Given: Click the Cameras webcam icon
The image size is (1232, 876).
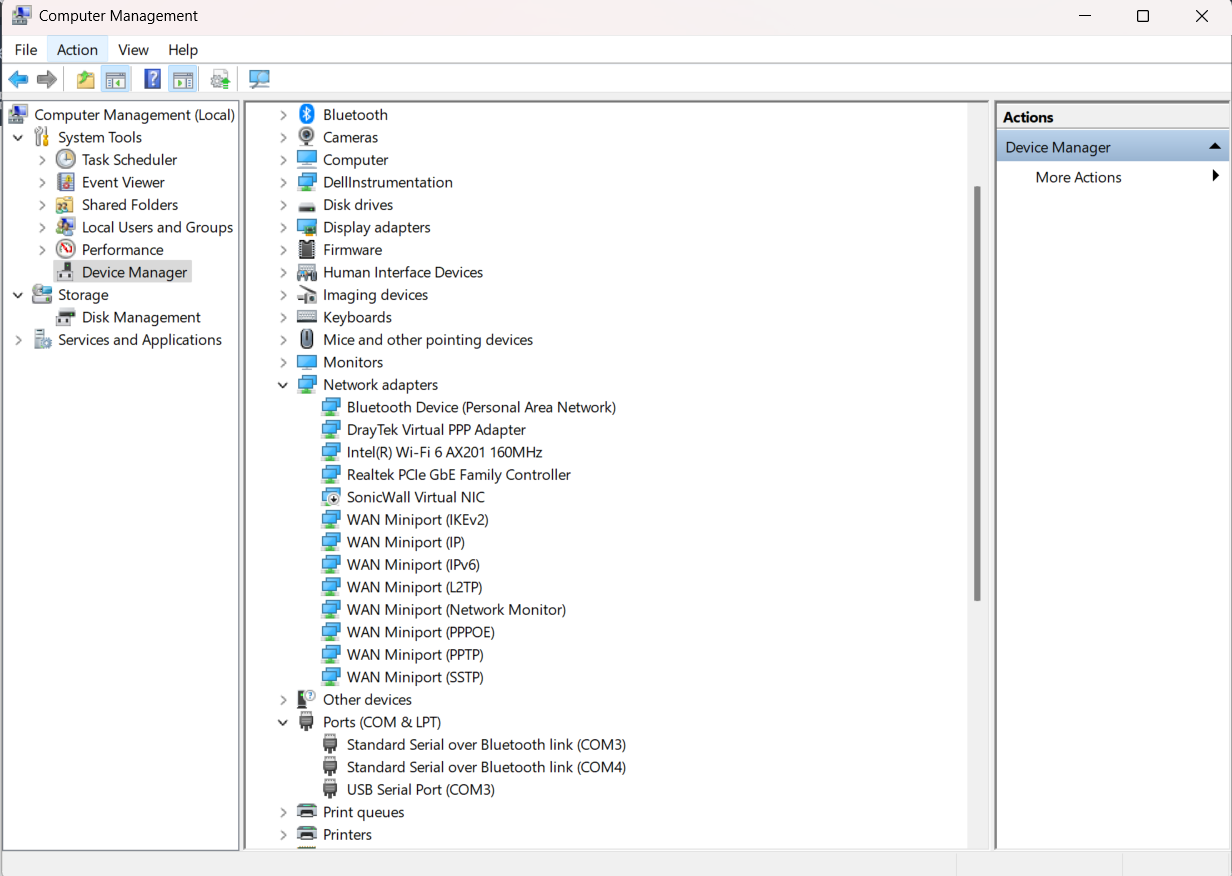Looking at the screenshot, I should pos(307,137).
